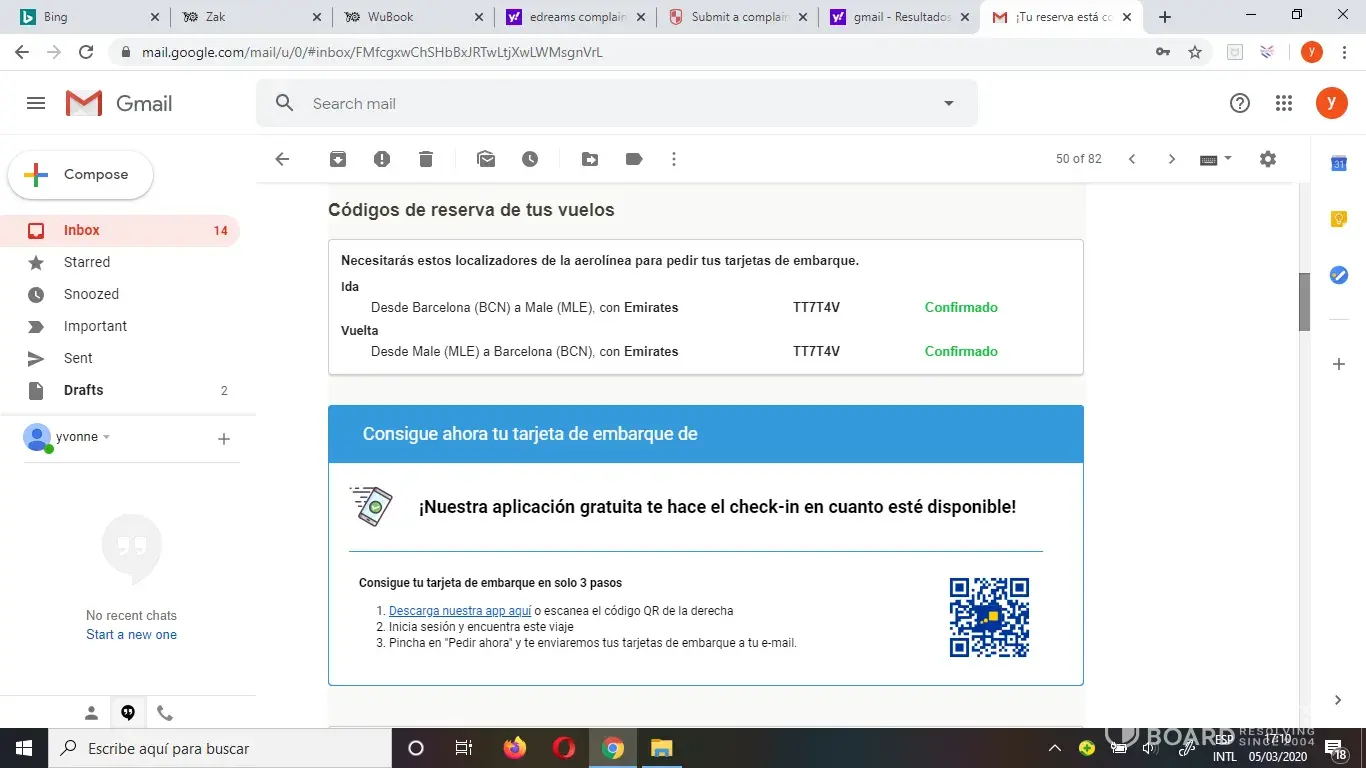Open the Windows Start menu

click(23, 748)
